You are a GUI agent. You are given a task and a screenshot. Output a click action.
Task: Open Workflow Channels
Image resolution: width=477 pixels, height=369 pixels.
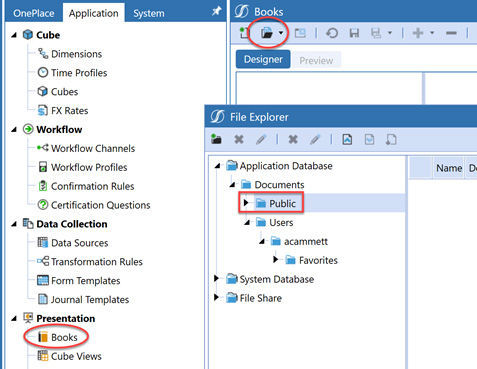(93, 148)
